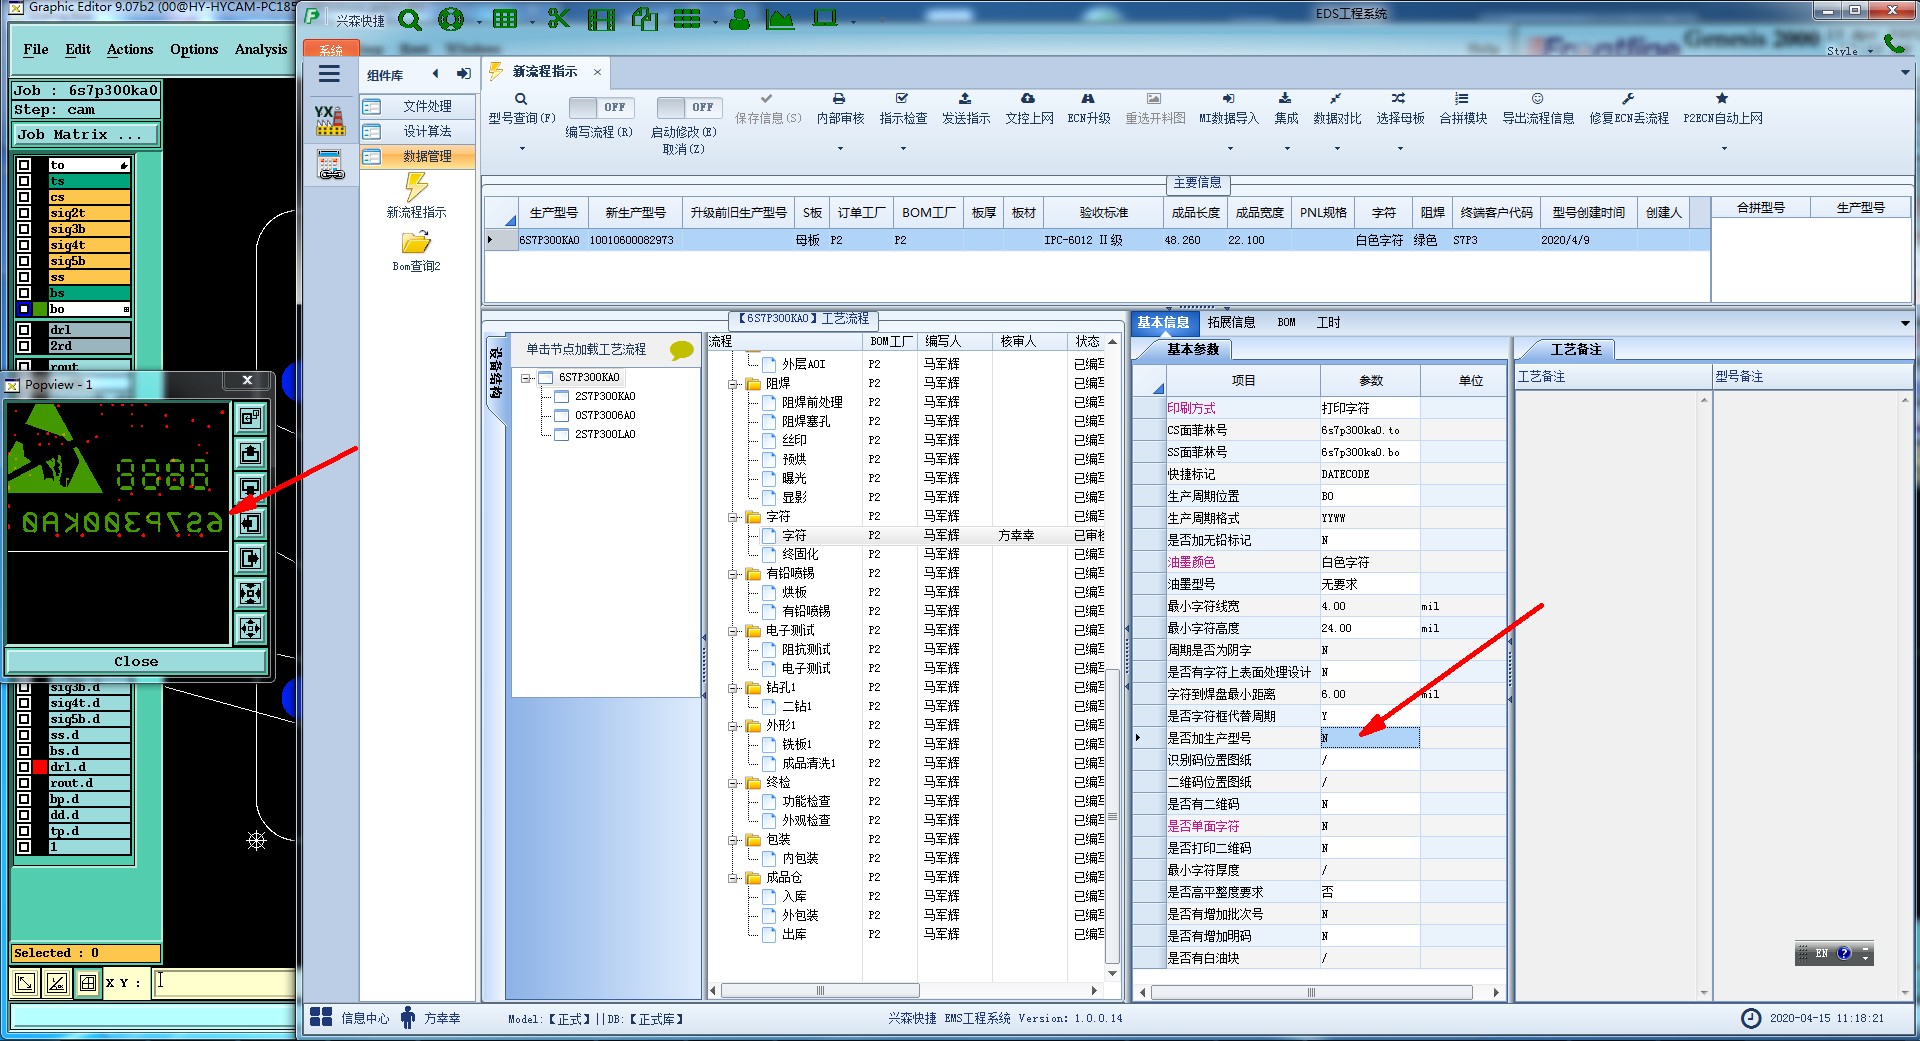Click the red color swatch of drl.d layer
Viewport: 1920px width, 1041px height.
pyautogui.click(x=40, y=767)
